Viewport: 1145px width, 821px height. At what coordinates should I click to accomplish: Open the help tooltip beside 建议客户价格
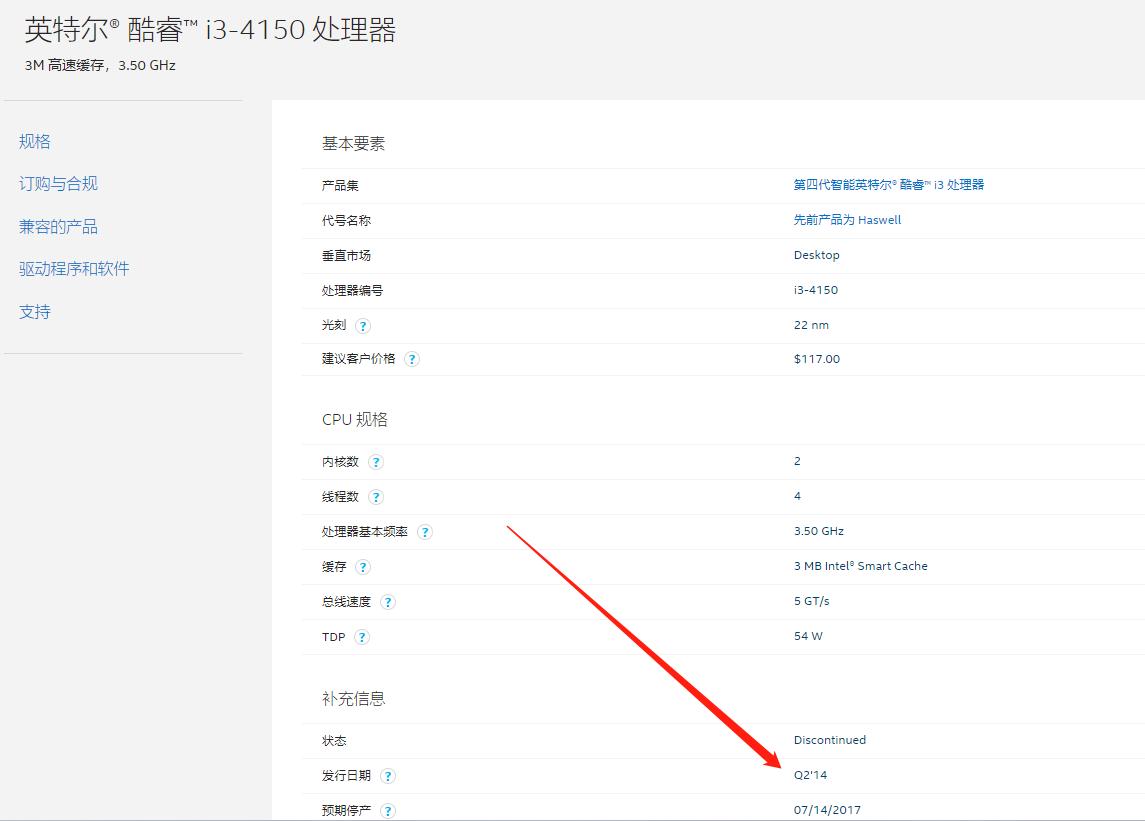412,358
